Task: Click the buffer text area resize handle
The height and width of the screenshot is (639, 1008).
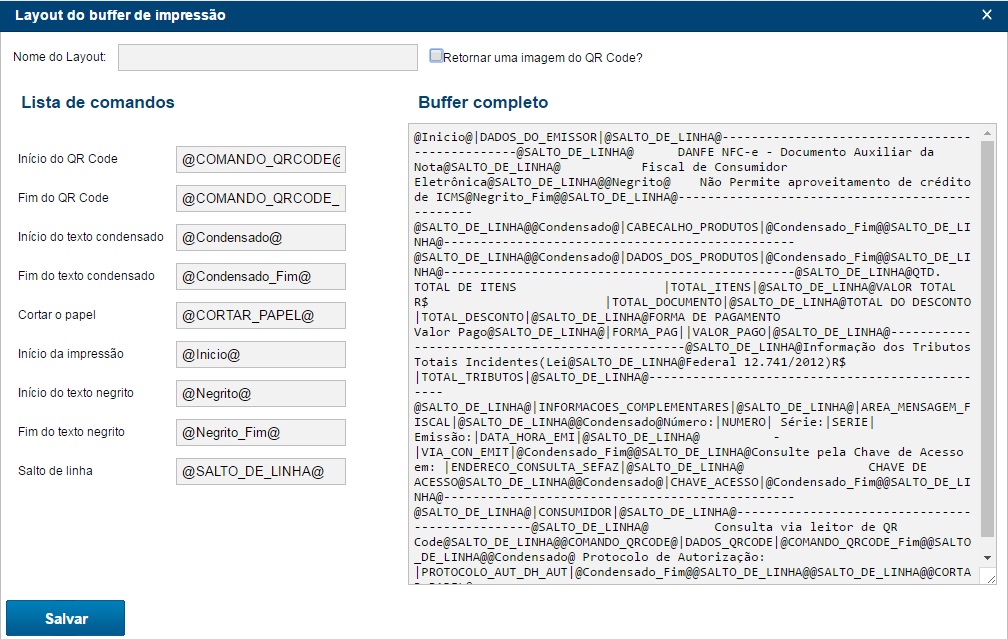Action: tap(989, 577)
